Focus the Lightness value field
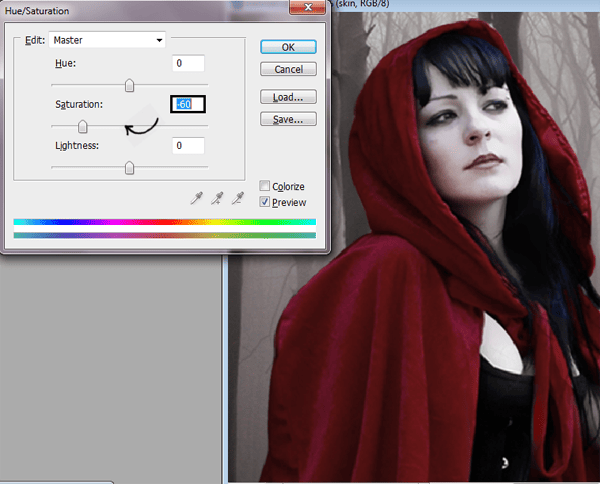This screenshot has height=484, width=600. [x=187, y=146]
